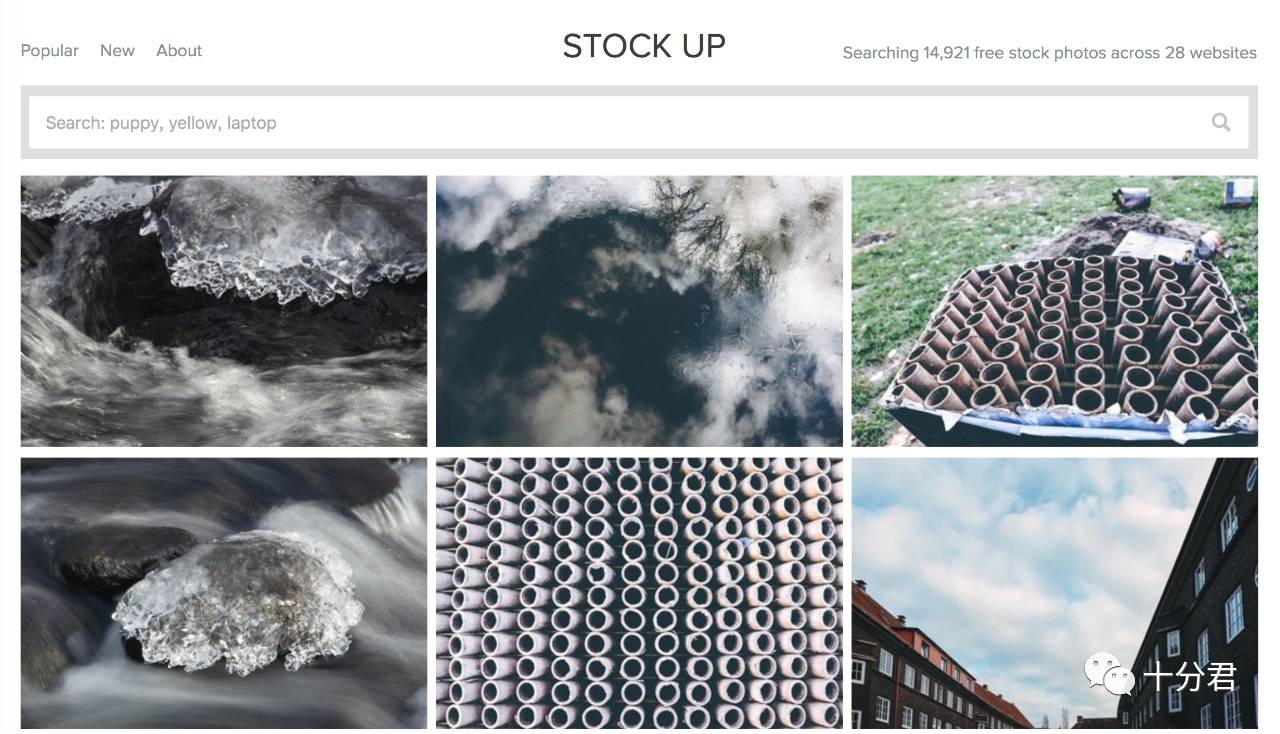This screenshot has width=1280, height=734.
Task: Click the STOCK UP site logo
Action: 644,46
